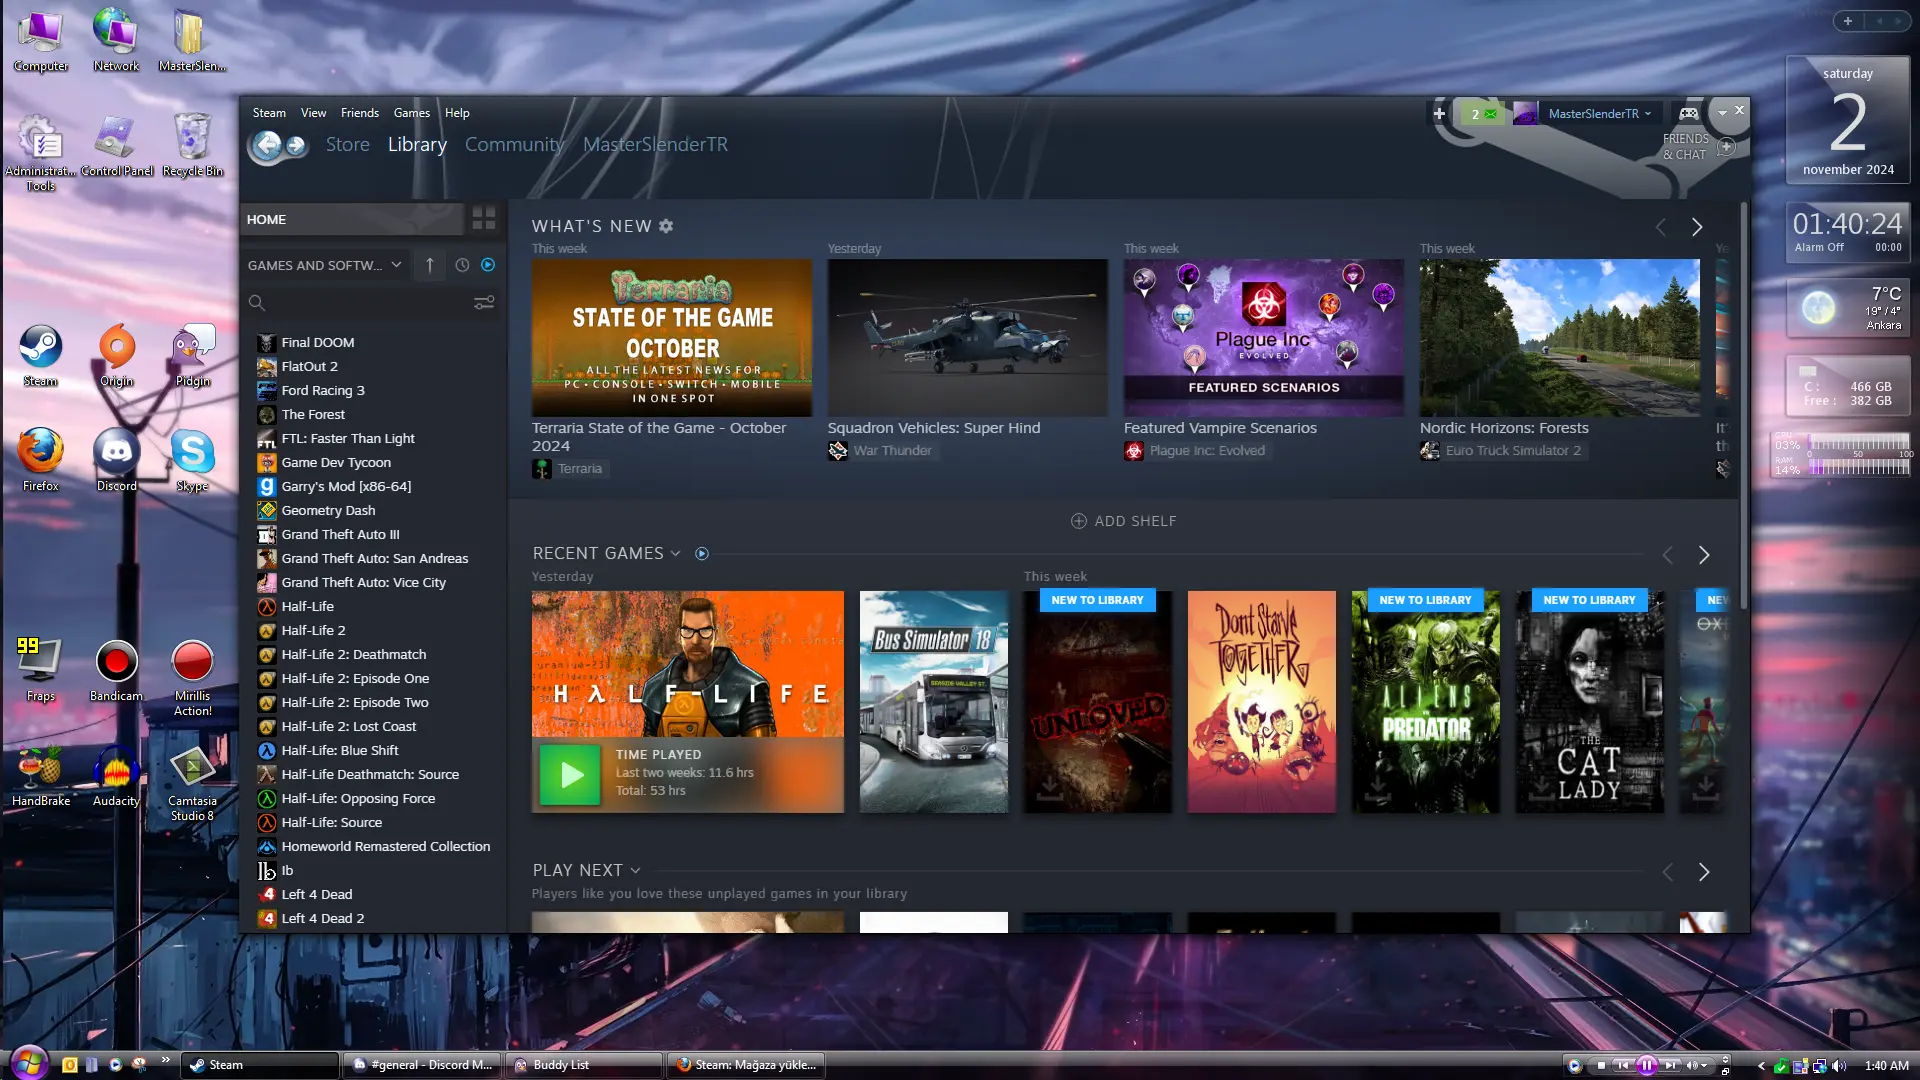The image size is (1920, 1080).
Task: Open the Windows Start orb
Action: click(29, 1062)
